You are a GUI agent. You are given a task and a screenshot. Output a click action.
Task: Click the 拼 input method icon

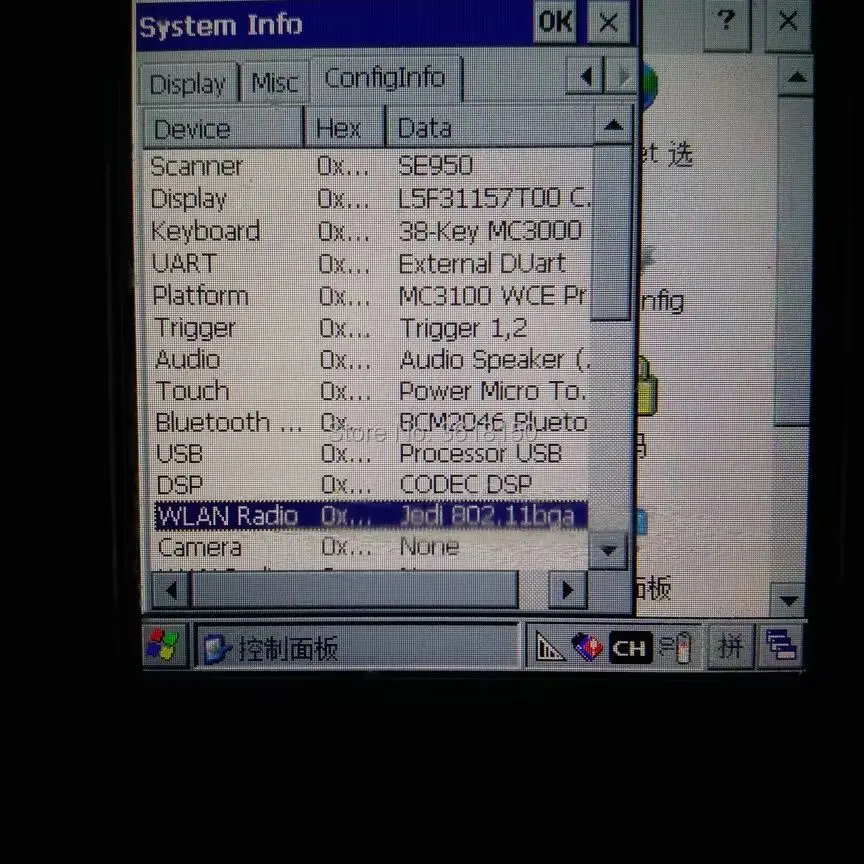(x=730, y=646)
